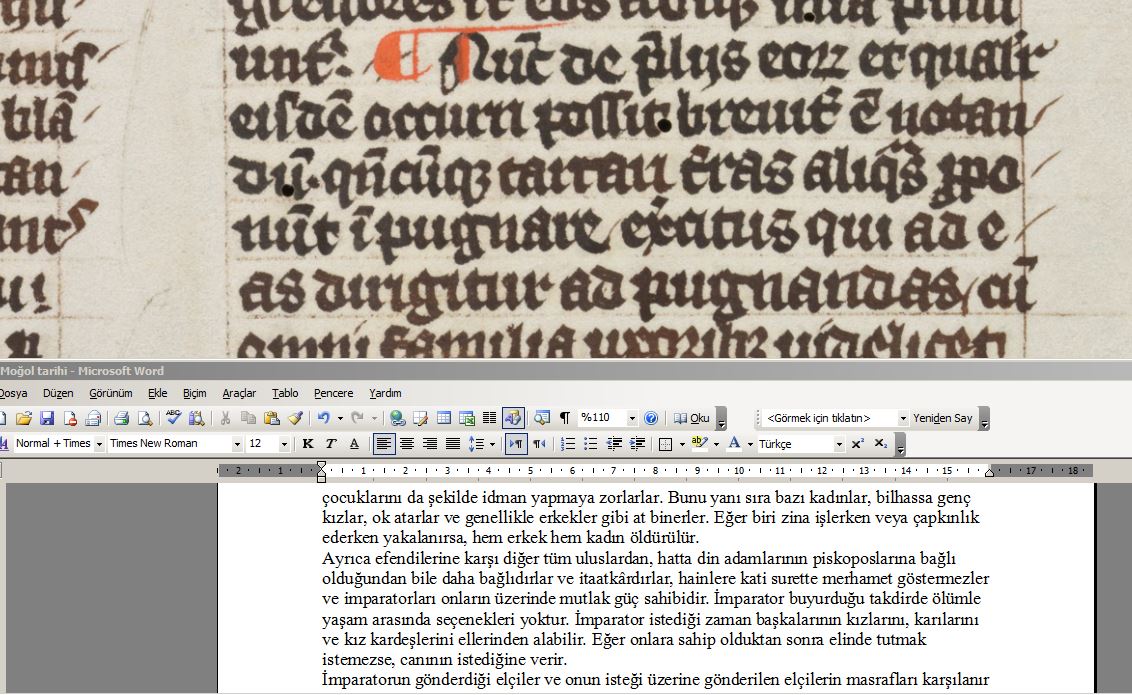The height and width of the screenshot is (695, 1132).
Task: Expand the line spacing dropdown arrow
Action: [492, 445]
